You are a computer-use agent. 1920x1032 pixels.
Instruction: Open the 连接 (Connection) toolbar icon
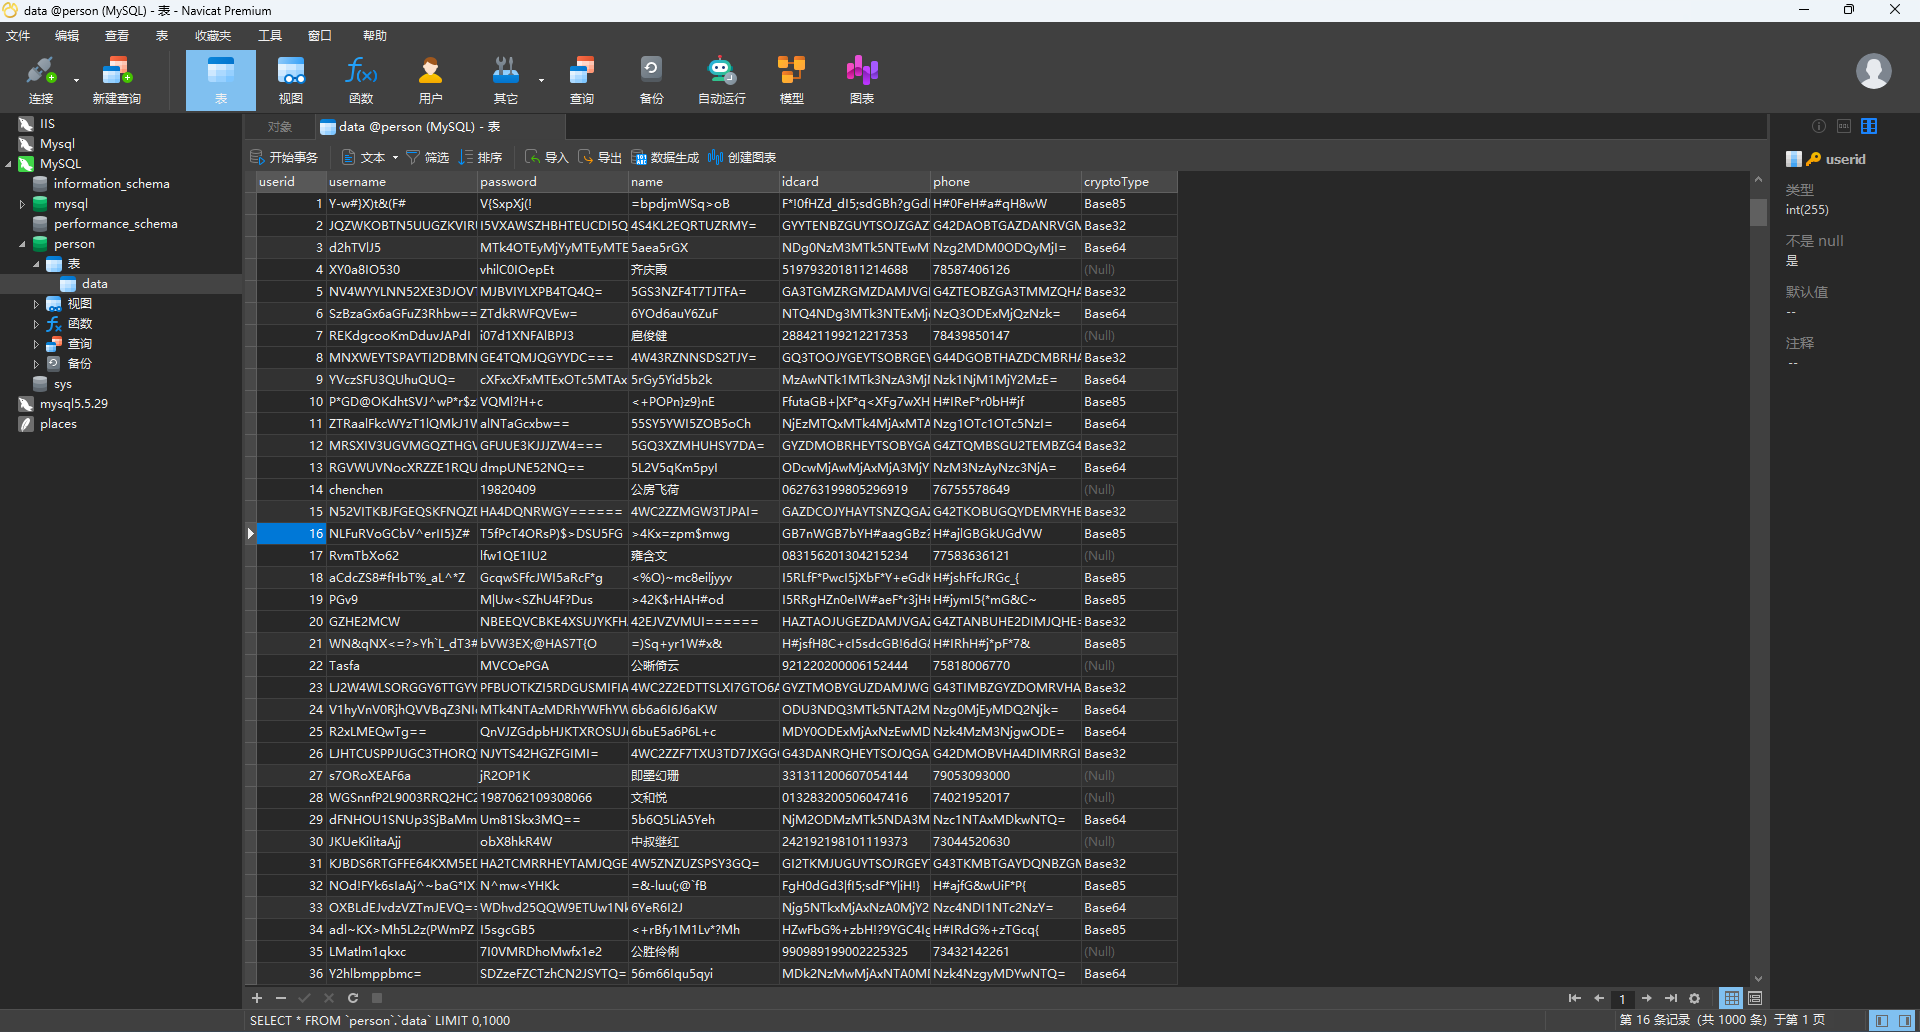(x=41, y=80)
